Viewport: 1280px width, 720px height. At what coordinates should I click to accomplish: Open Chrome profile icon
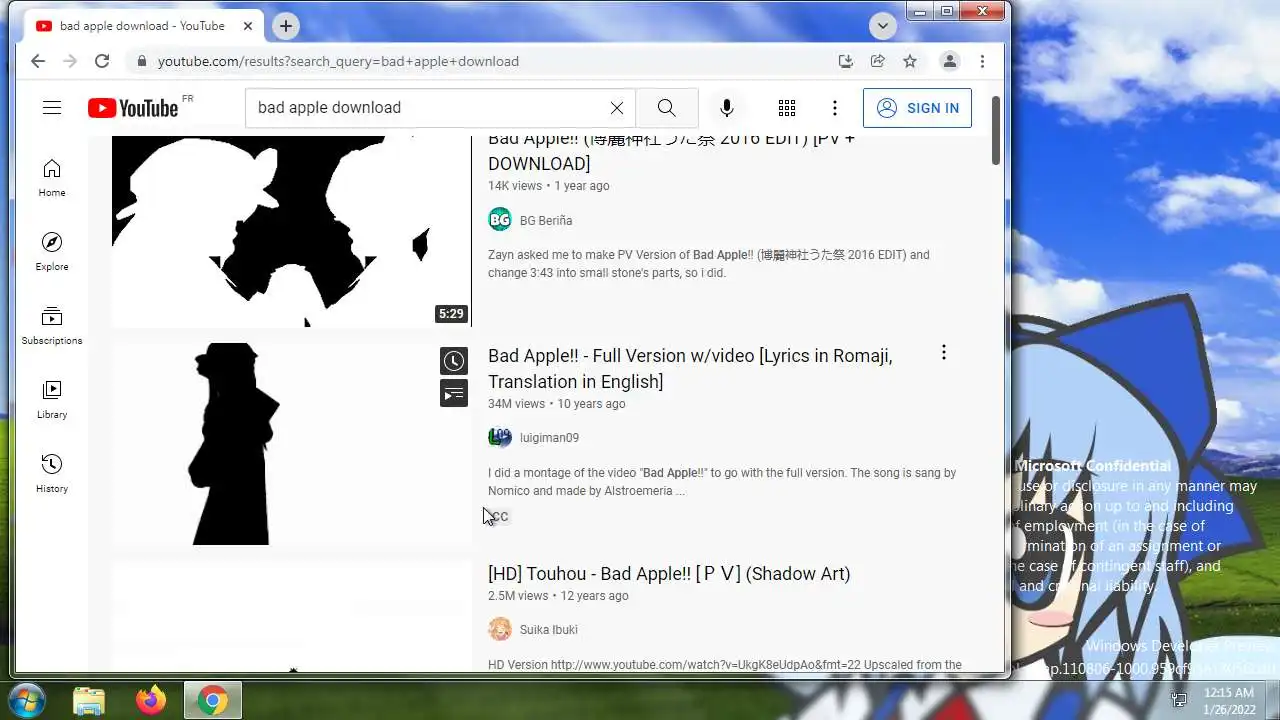tap(950, 61)
